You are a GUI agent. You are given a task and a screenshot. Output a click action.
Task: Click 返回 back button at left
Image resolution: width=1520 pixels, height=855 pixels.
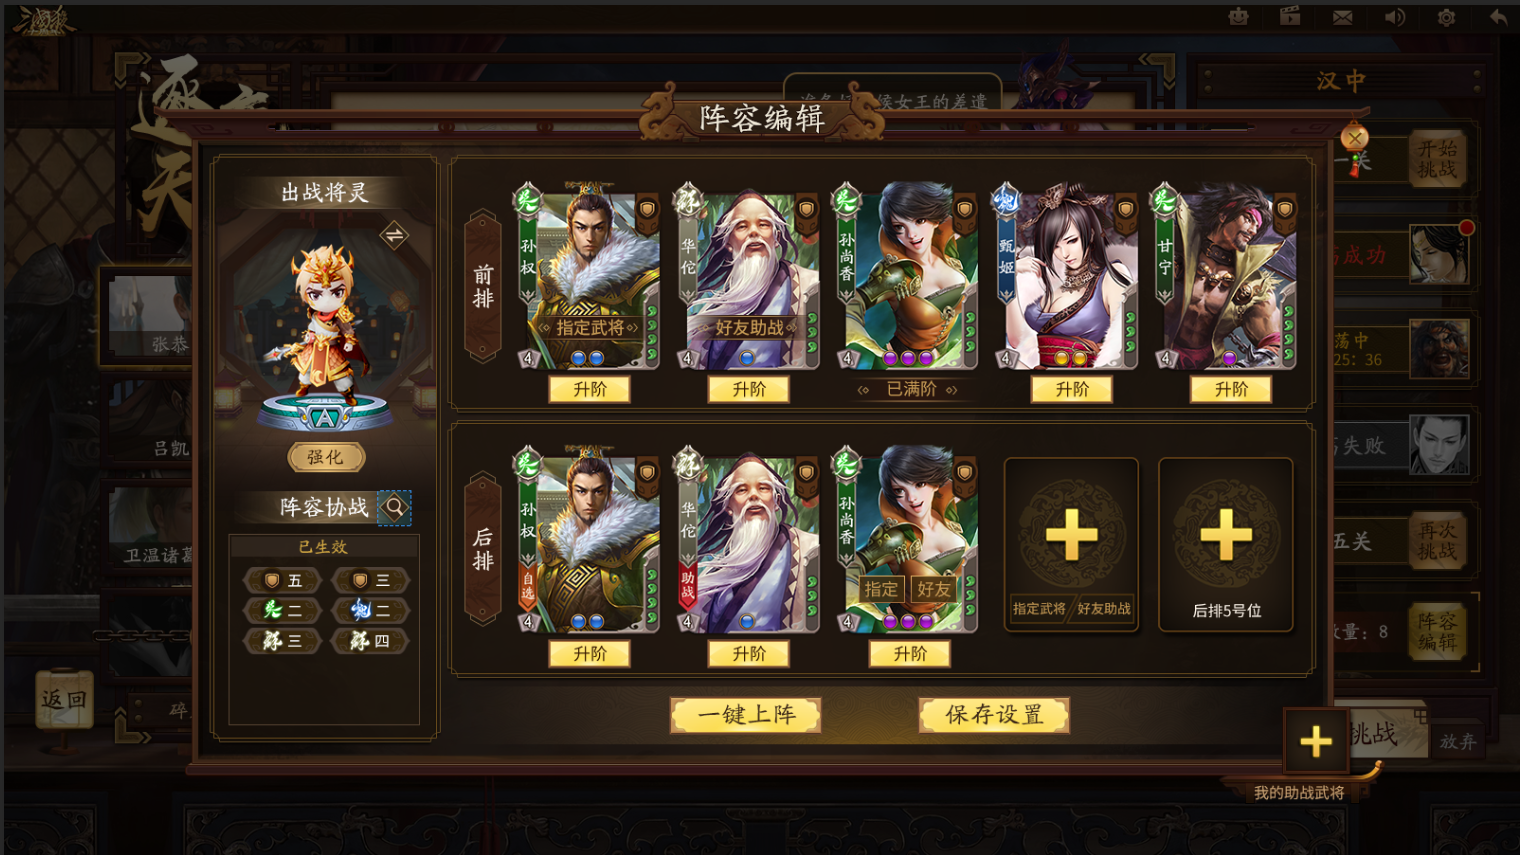pyautogui.click(x=64, y=700)
